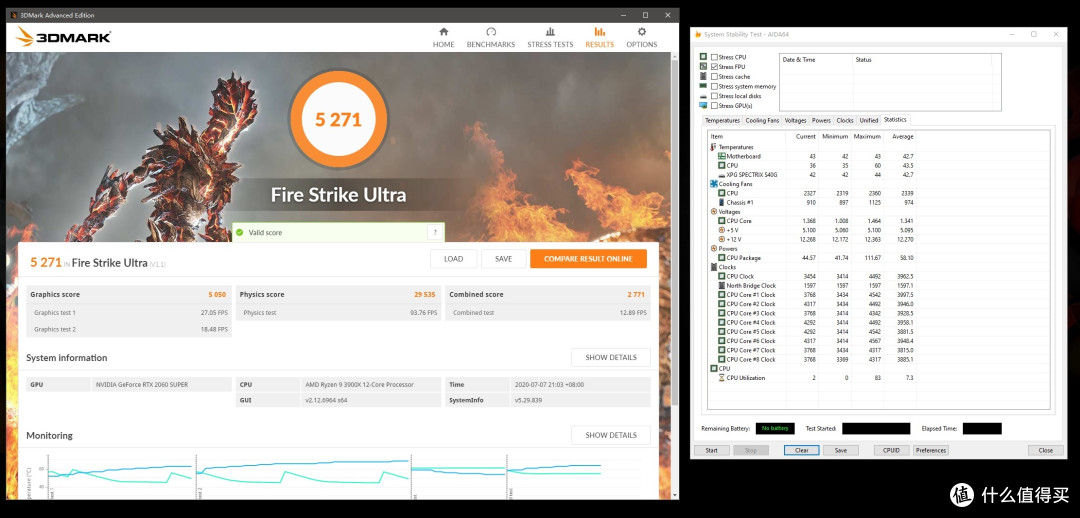Click SHOW DETAILS for System information

(x=611, y=358)
